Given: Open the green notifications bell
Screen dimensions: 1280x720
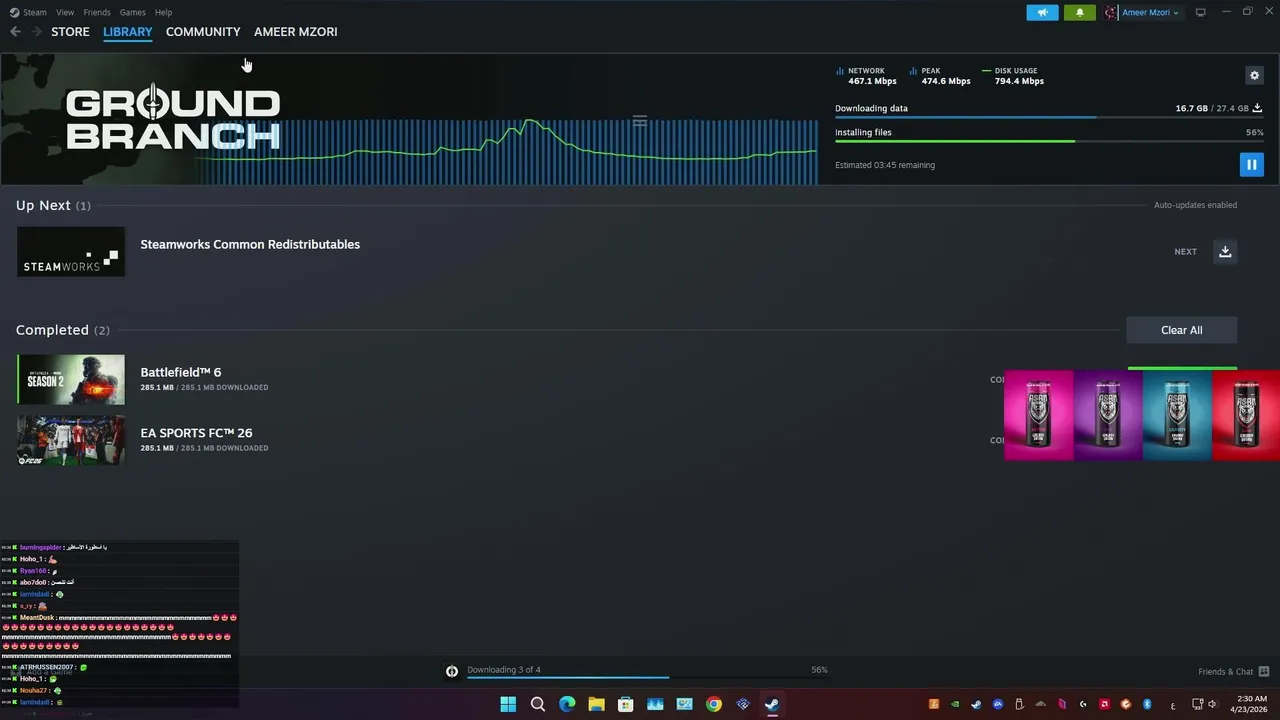Looking at the screenshot, I should (x=1079, y=13).
